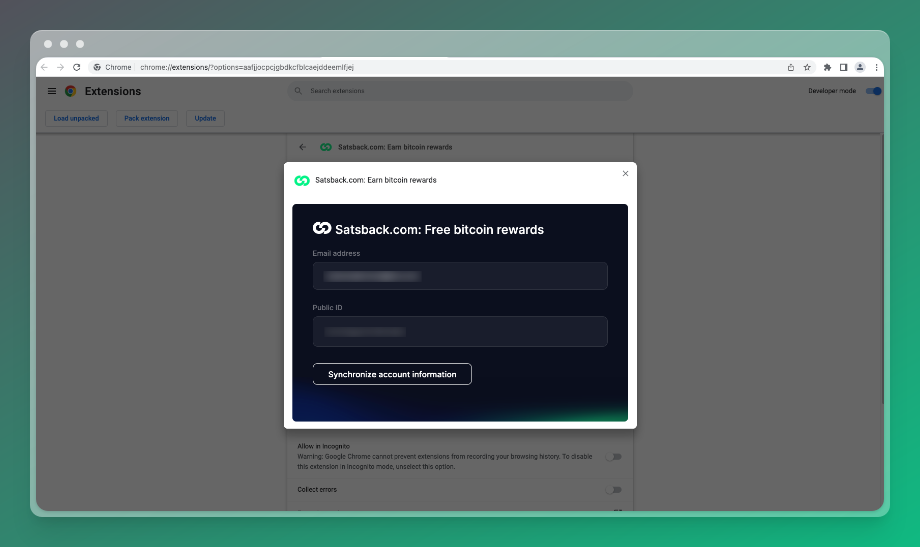This screenshot has width=920, height=547.
Task: Click the 'Public ID' label
Action: (x=327, y=308)
